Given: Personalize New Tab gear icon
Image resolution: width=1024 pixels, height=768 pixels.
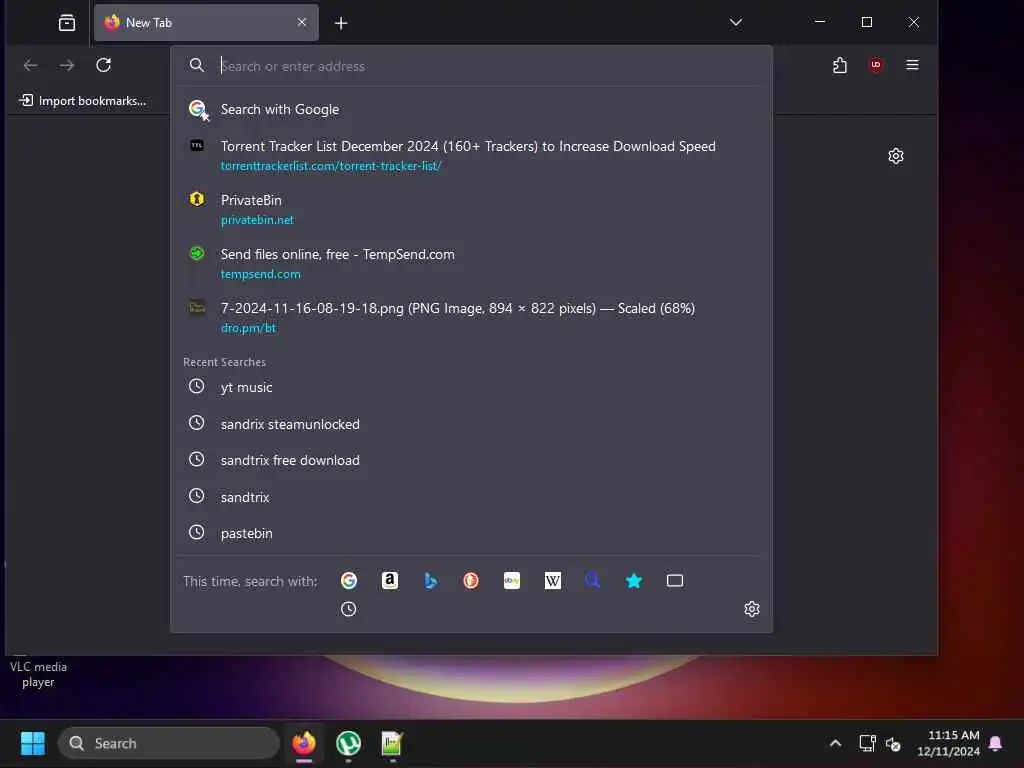Looking at the screenshot, I should tap(896, 155).
